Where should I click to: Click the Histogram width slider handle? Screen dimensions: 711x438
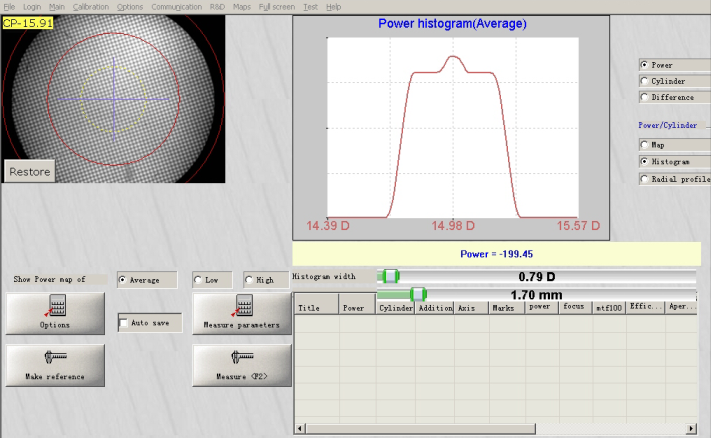coord(391,276)
